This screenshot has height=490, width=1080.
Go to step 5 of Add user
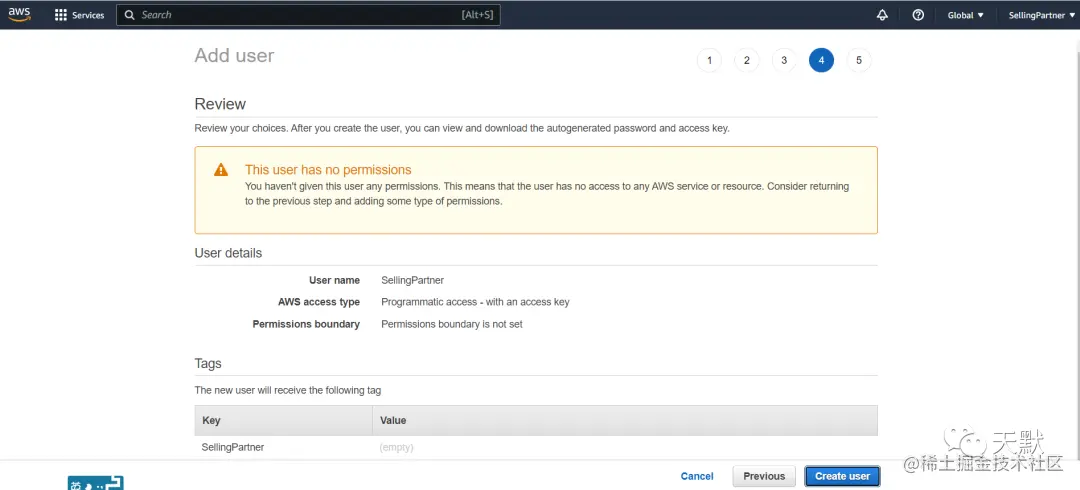coord(859,61)
